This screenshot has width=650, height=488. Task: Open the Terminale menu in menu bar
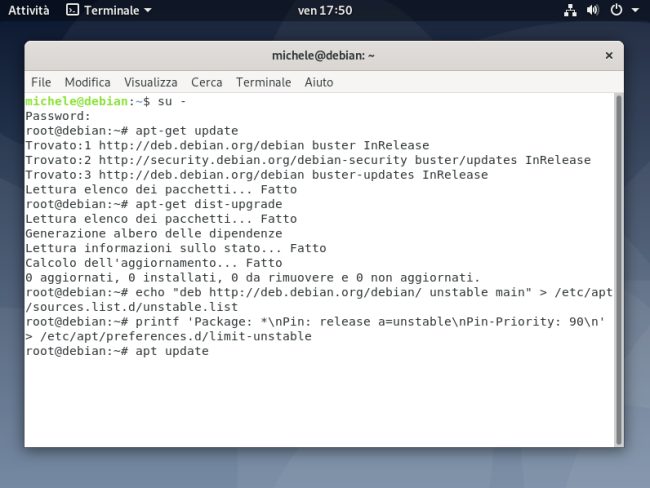[x=264, y=82]
